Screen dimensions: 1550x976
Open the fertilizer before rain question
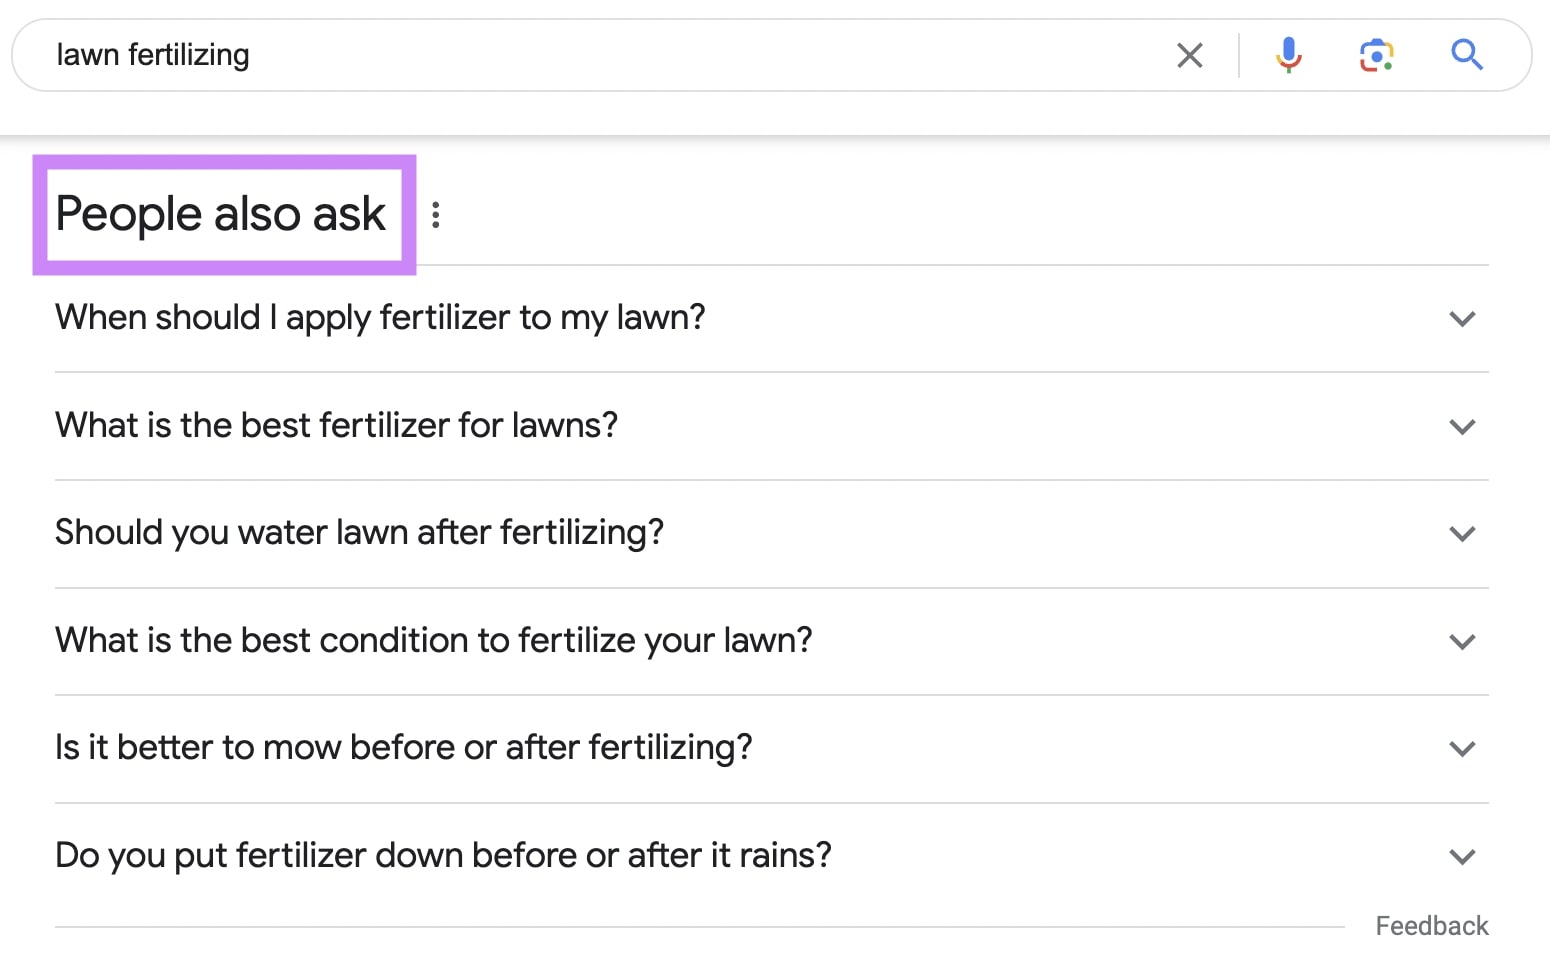pos(443,855)
